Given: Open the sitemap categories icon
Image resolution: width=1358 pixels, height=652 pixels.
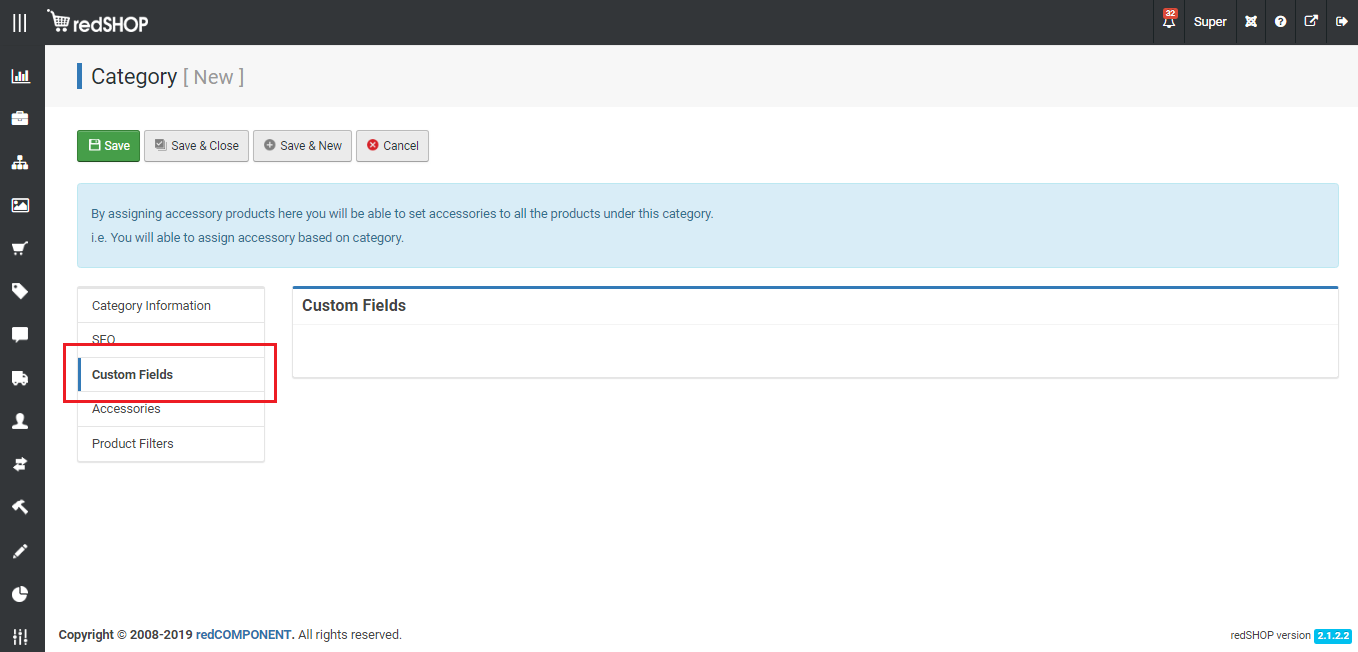Looking at the screenshot, I should pos(20,162).
